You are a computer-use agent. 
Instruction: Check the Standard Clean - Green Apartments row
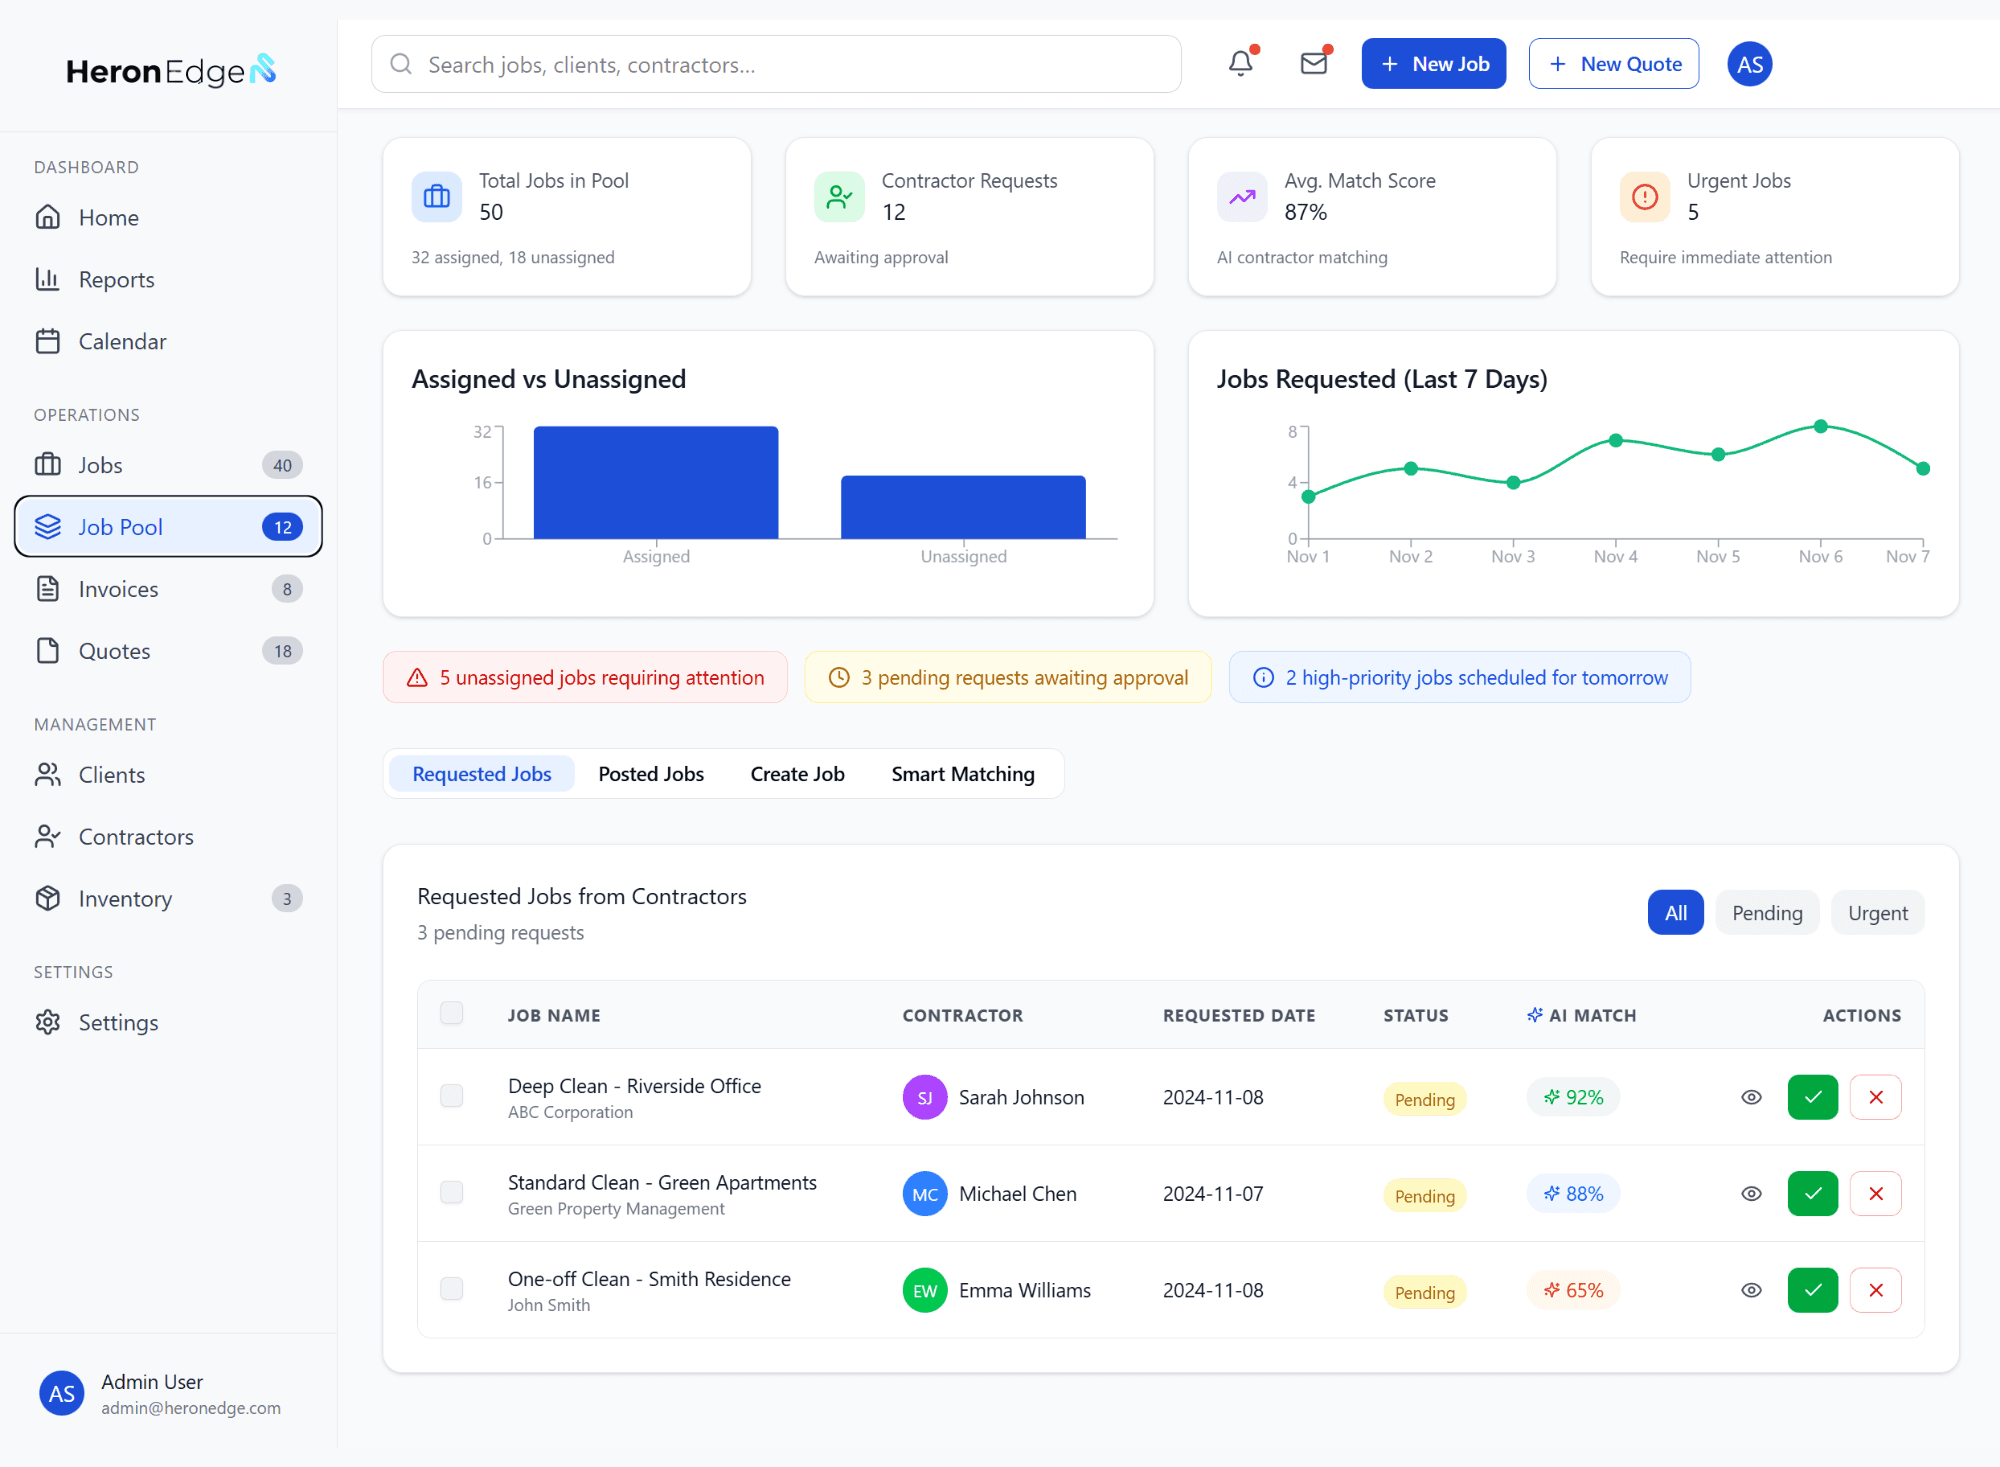(x=452, y=1192)
